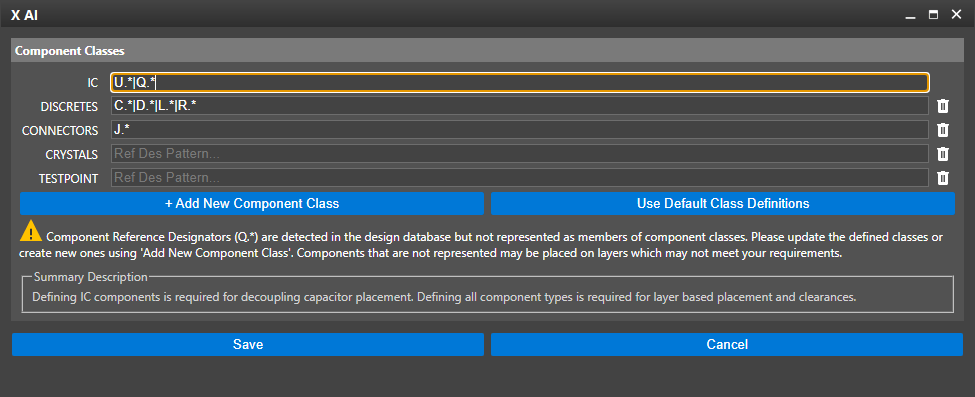Delete the CONNECTORS component class
This screenshot has width=975, height=397.
click(x=943, y=130)
